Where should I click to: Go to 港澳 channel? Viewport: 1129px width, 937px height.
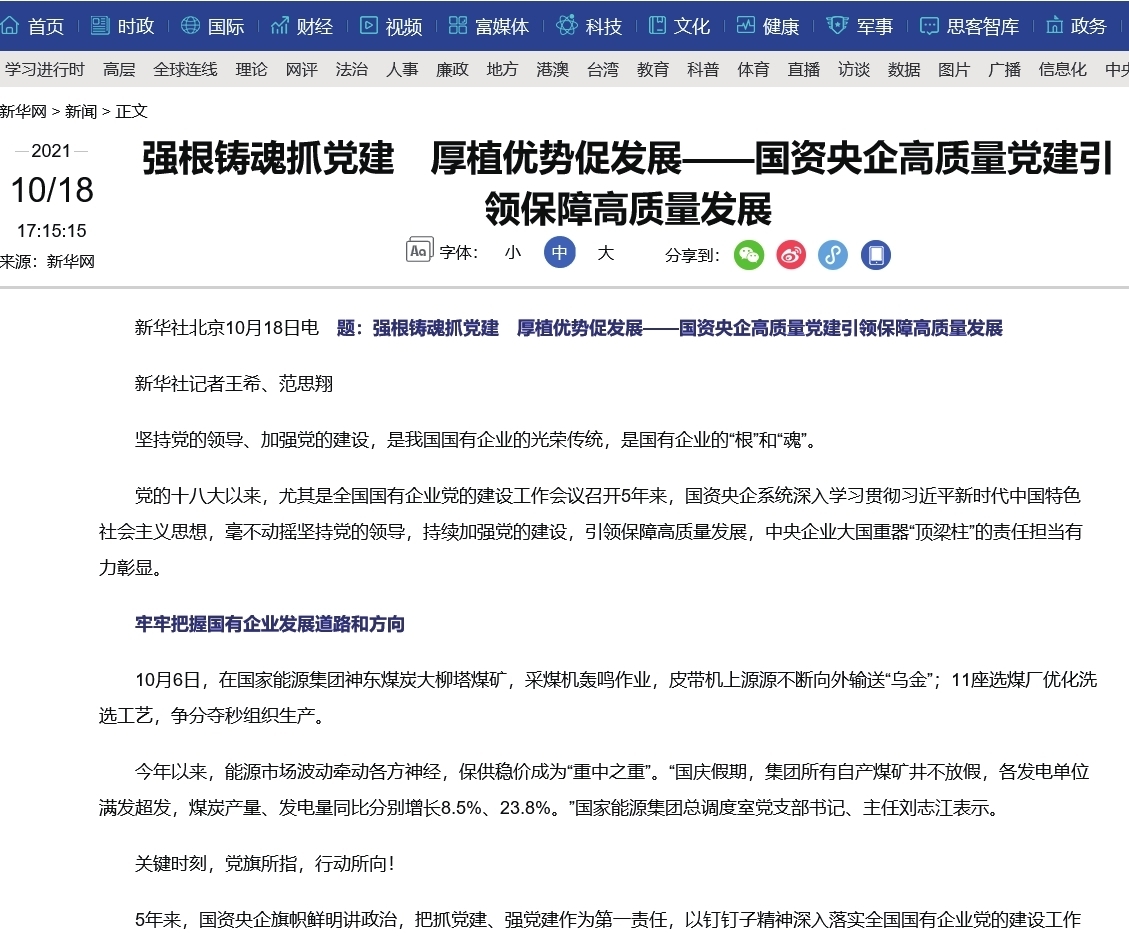[x=552, y=69]
